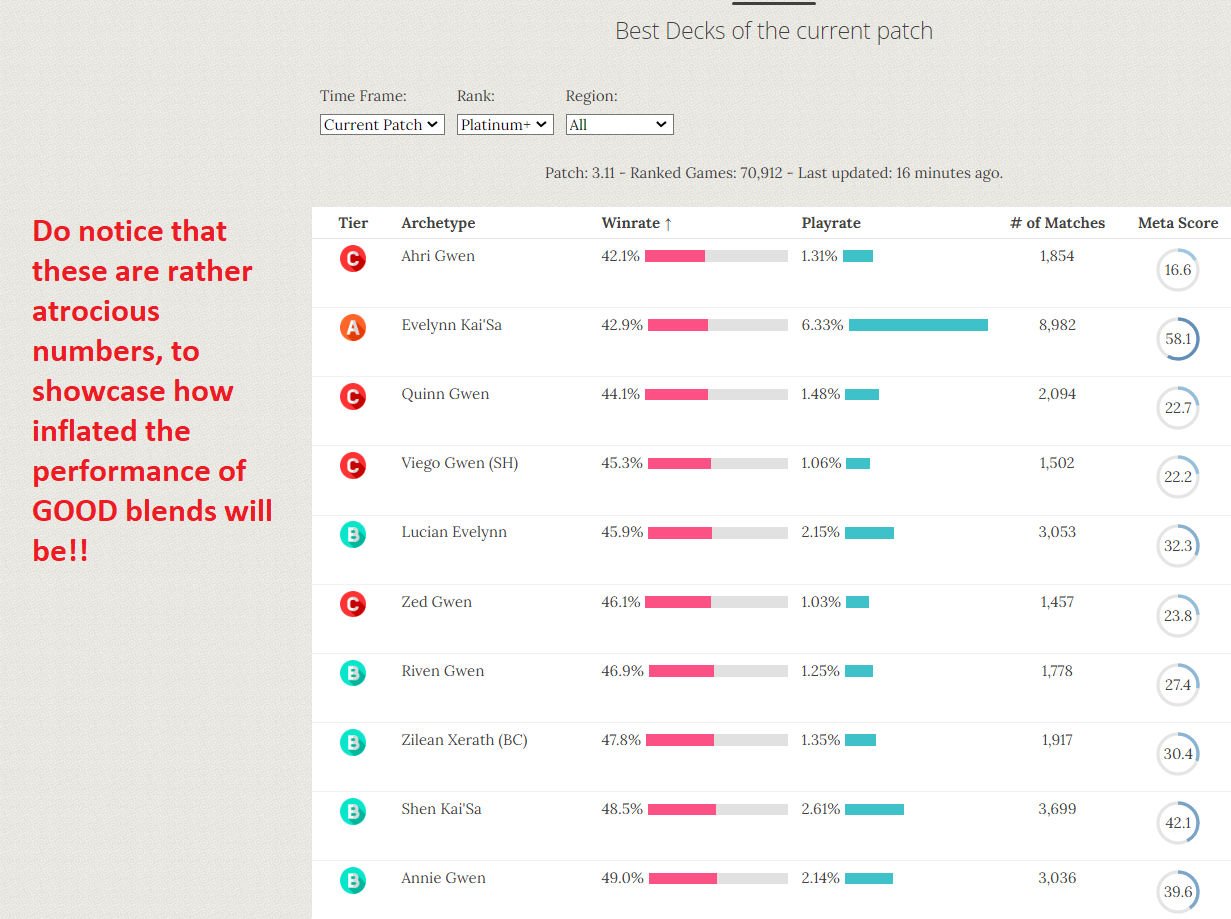Screen dimensions: 1231x919
Task: Open the Time Frame dropdown
Action: [x=382, y=125]
